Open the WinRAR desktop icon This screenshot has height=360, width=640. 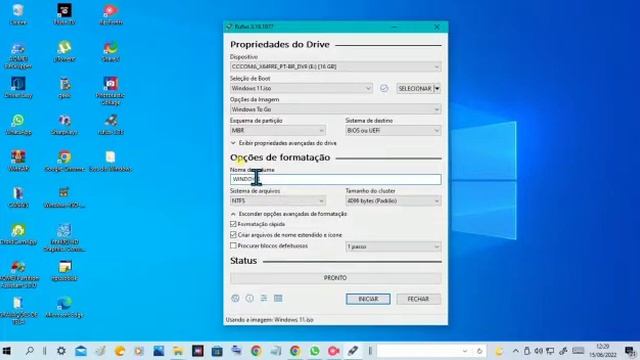pyautogui.click(x=18, y=161)
